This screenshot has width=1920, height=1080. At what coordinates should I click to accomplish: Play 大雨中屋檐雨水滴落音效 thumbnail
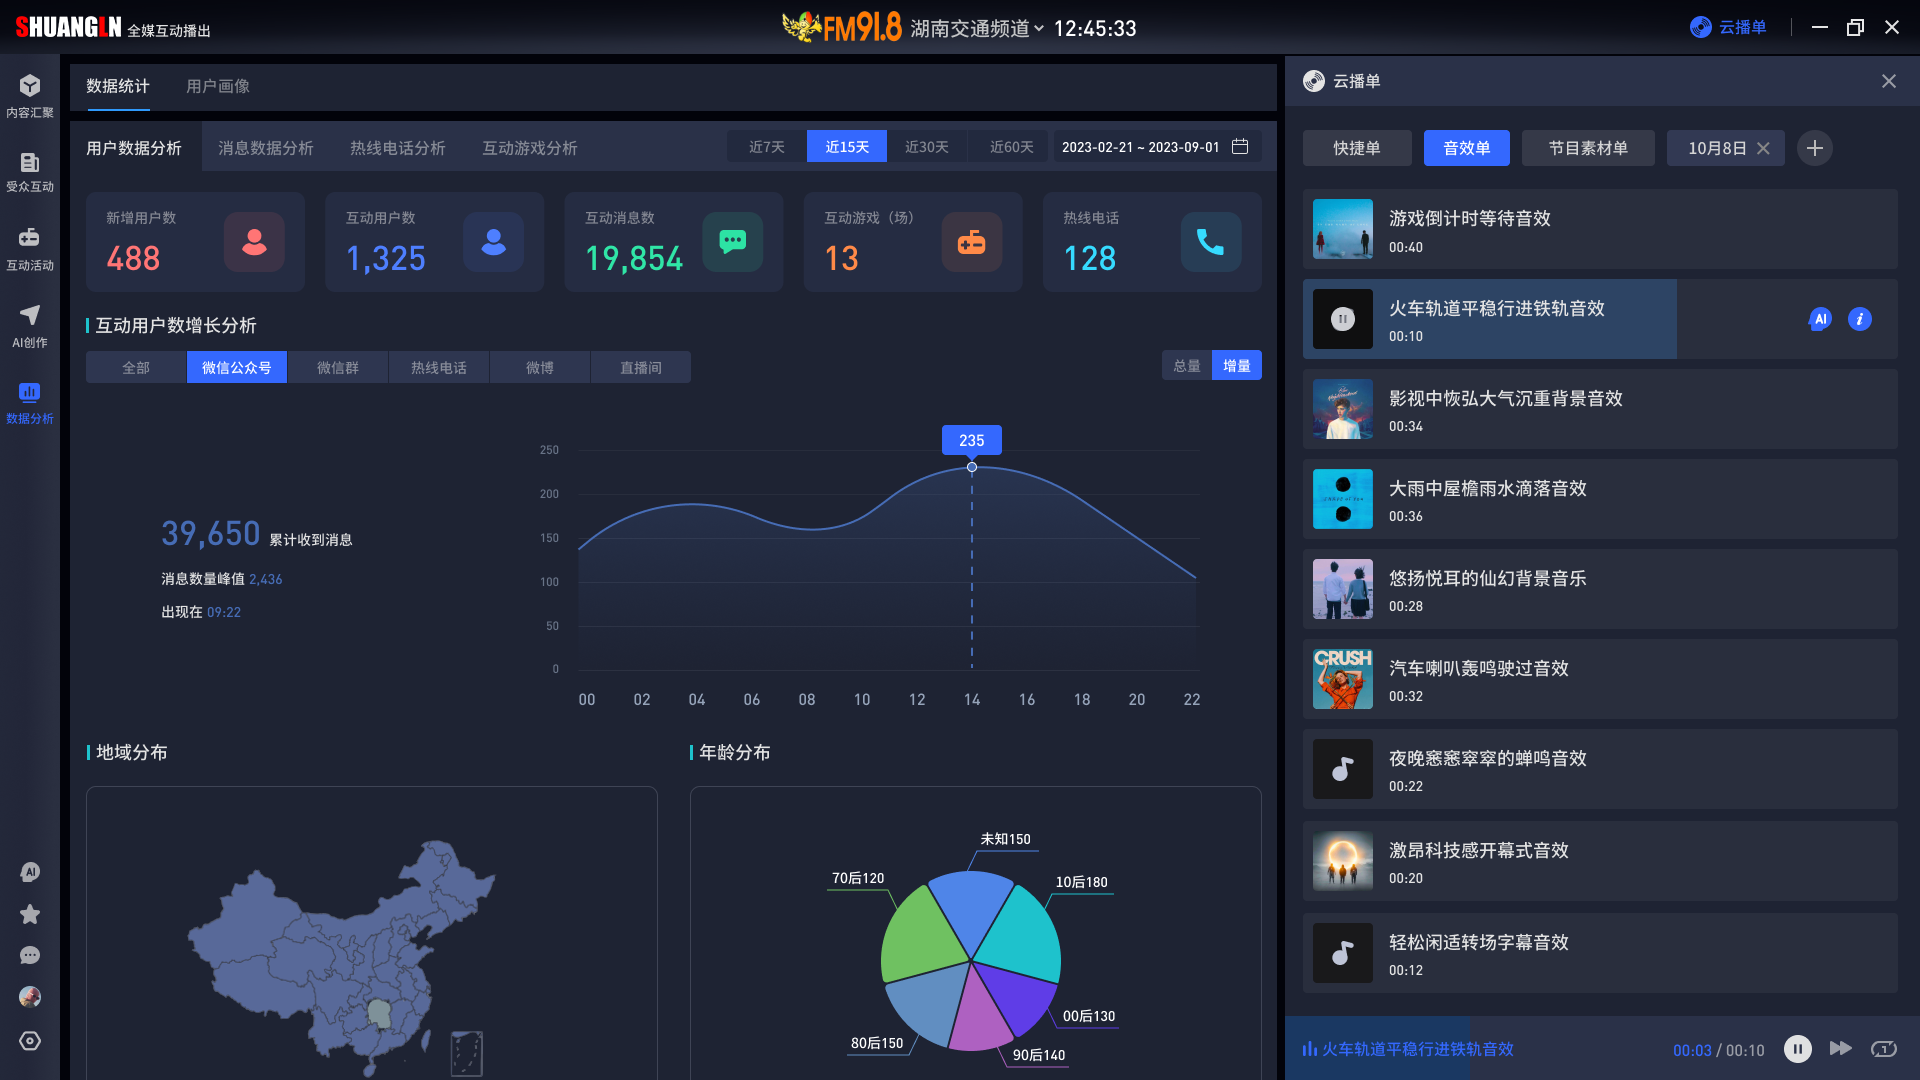pyautogui.click(x=1342, y=499)
